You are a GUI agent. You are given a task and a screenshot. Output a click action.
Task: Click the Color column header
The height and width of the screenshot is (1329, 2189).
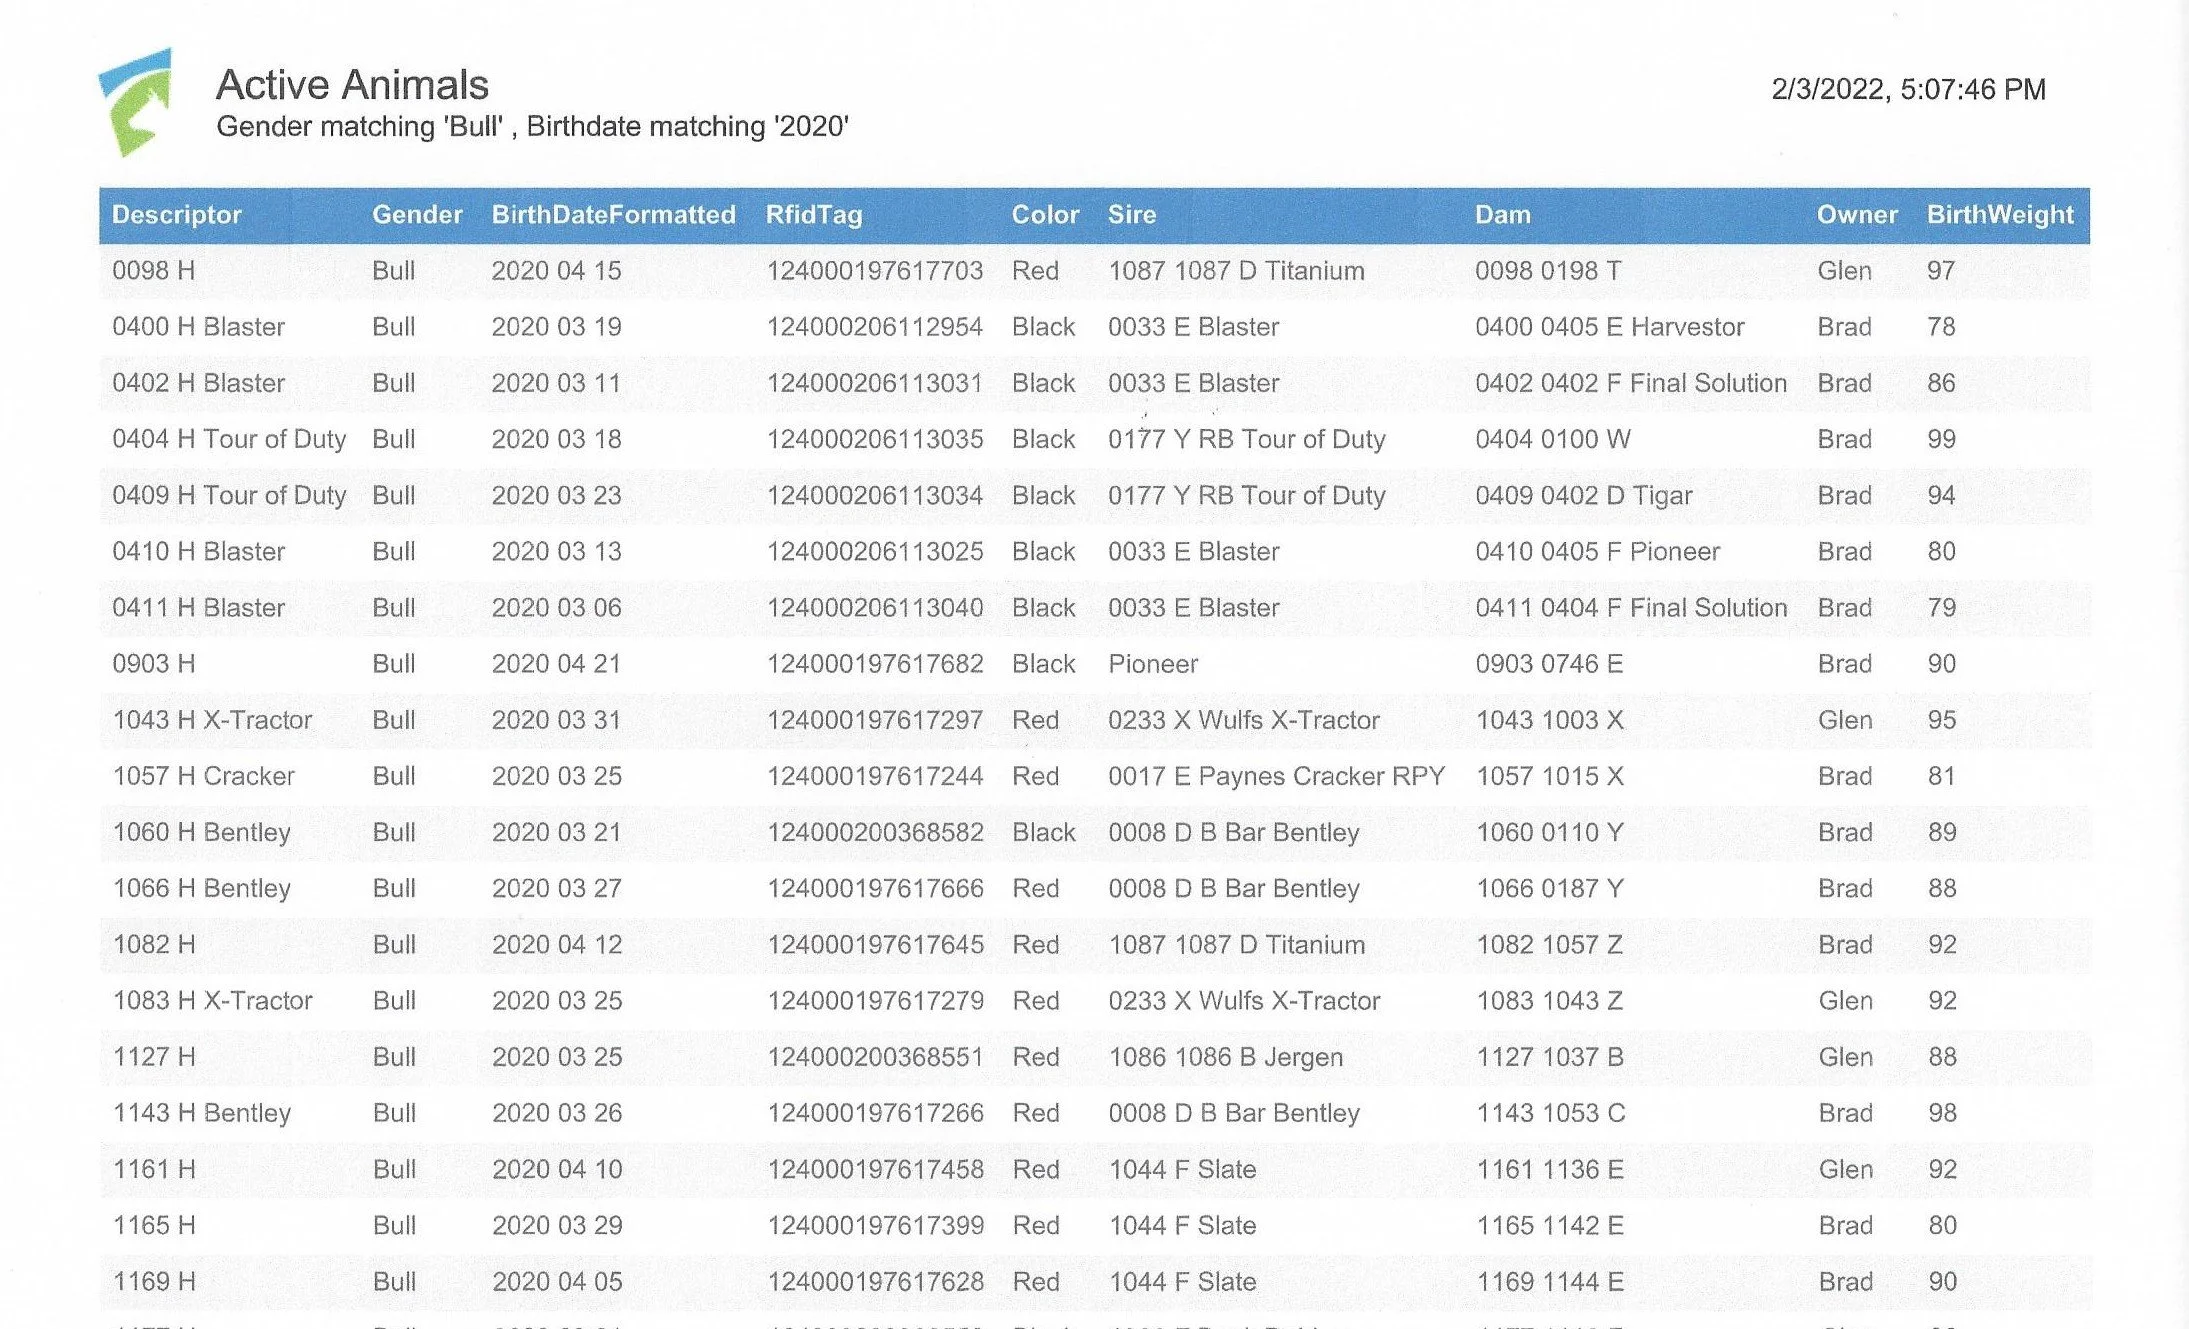[1044, 215]
